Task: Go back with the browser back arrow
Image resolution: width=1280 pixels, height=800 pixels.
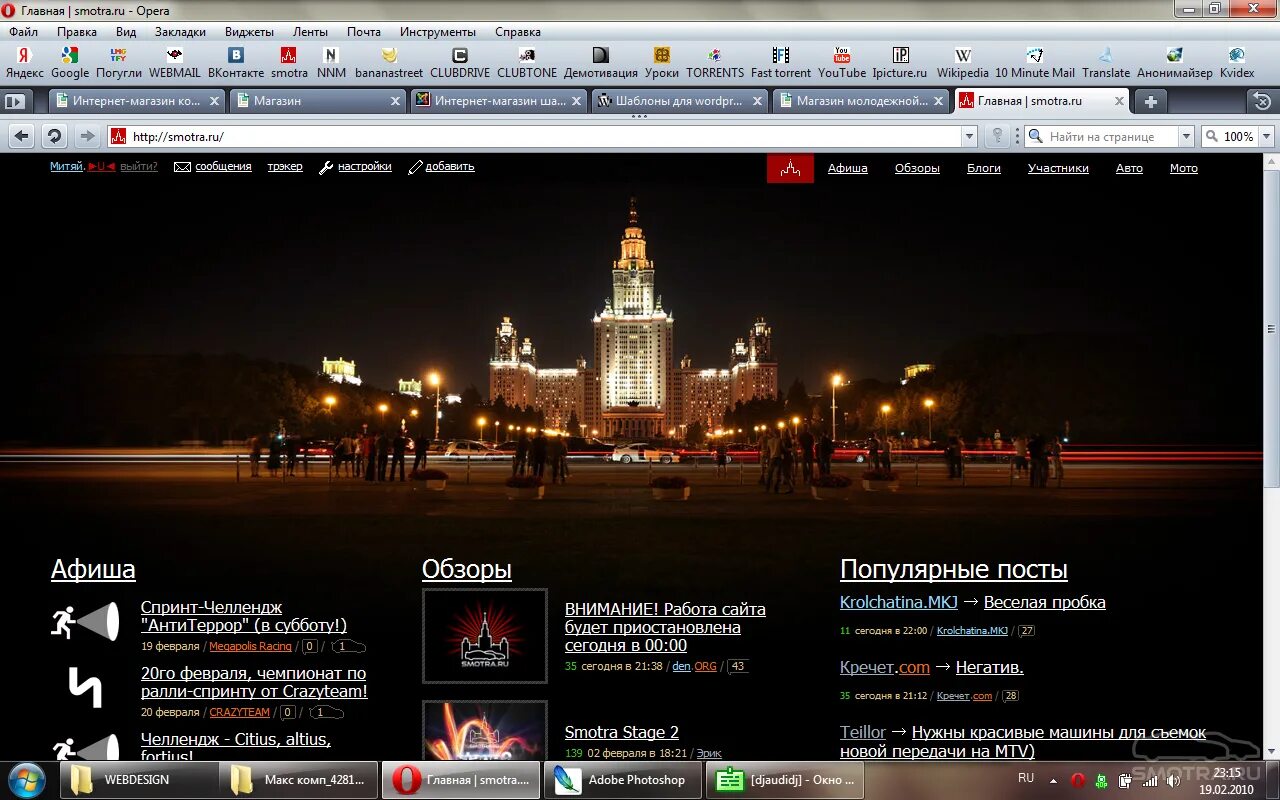Action: point(22,136)
